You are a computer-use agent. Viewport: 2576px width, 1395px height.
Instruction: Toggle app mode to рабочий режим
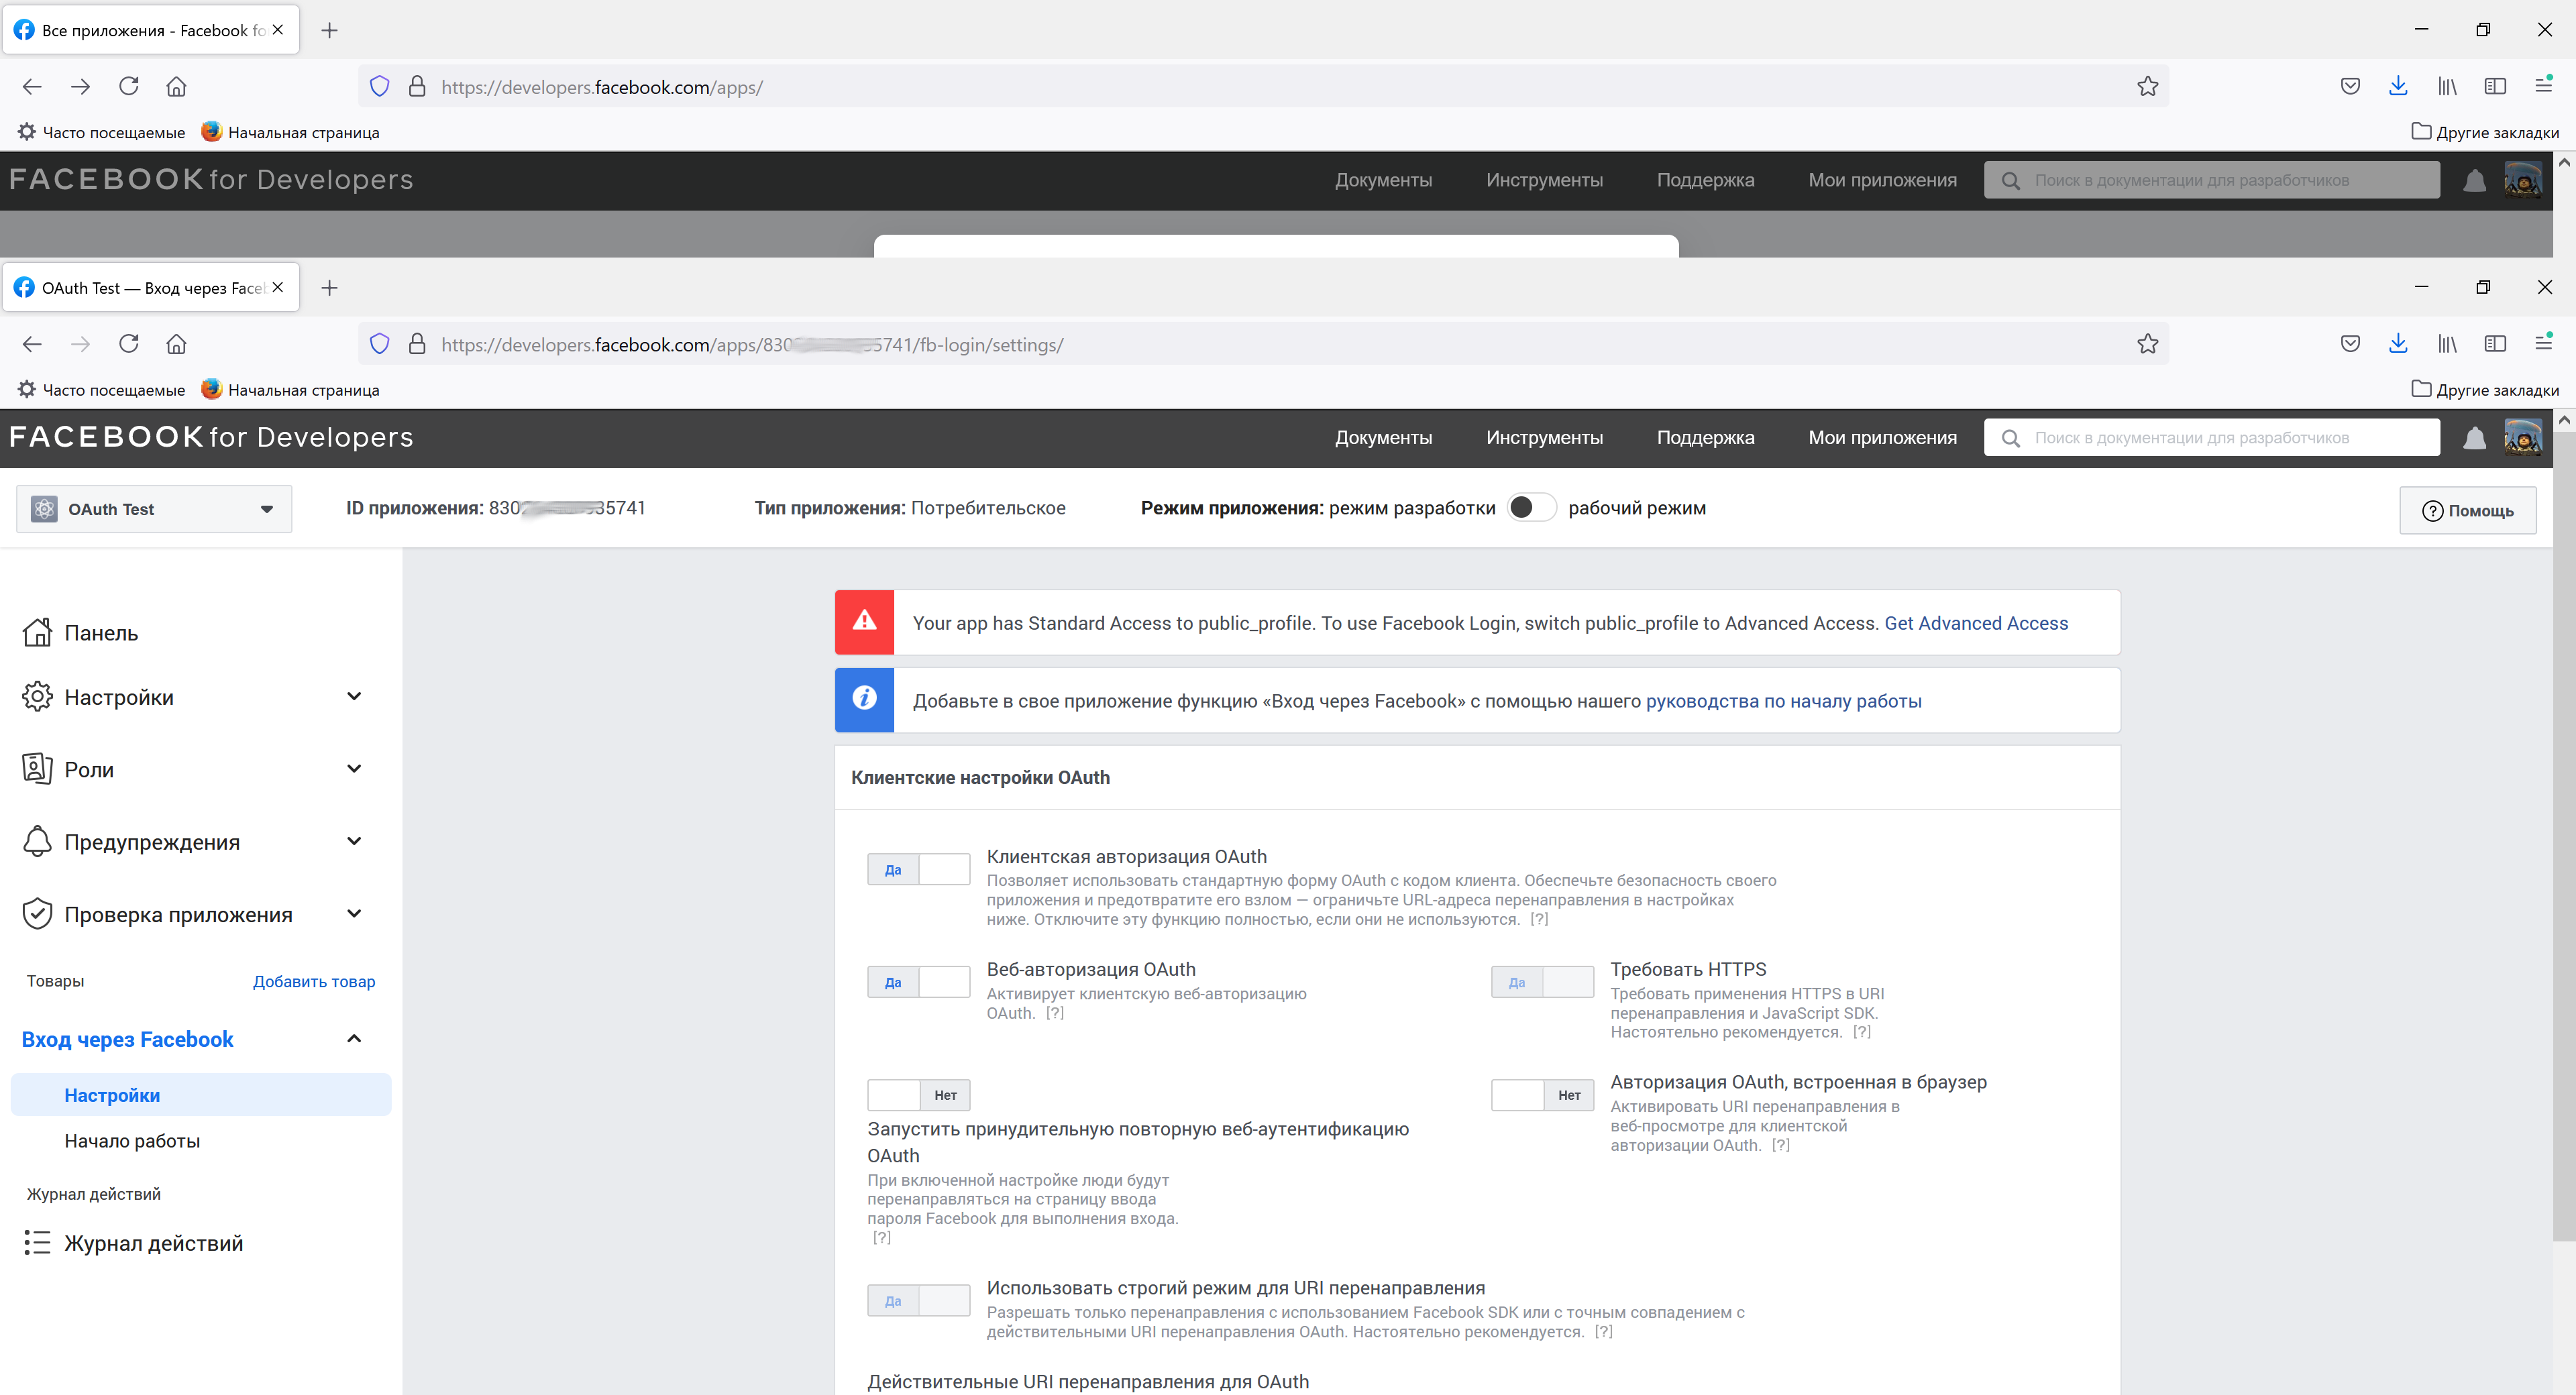[1531, 508]
